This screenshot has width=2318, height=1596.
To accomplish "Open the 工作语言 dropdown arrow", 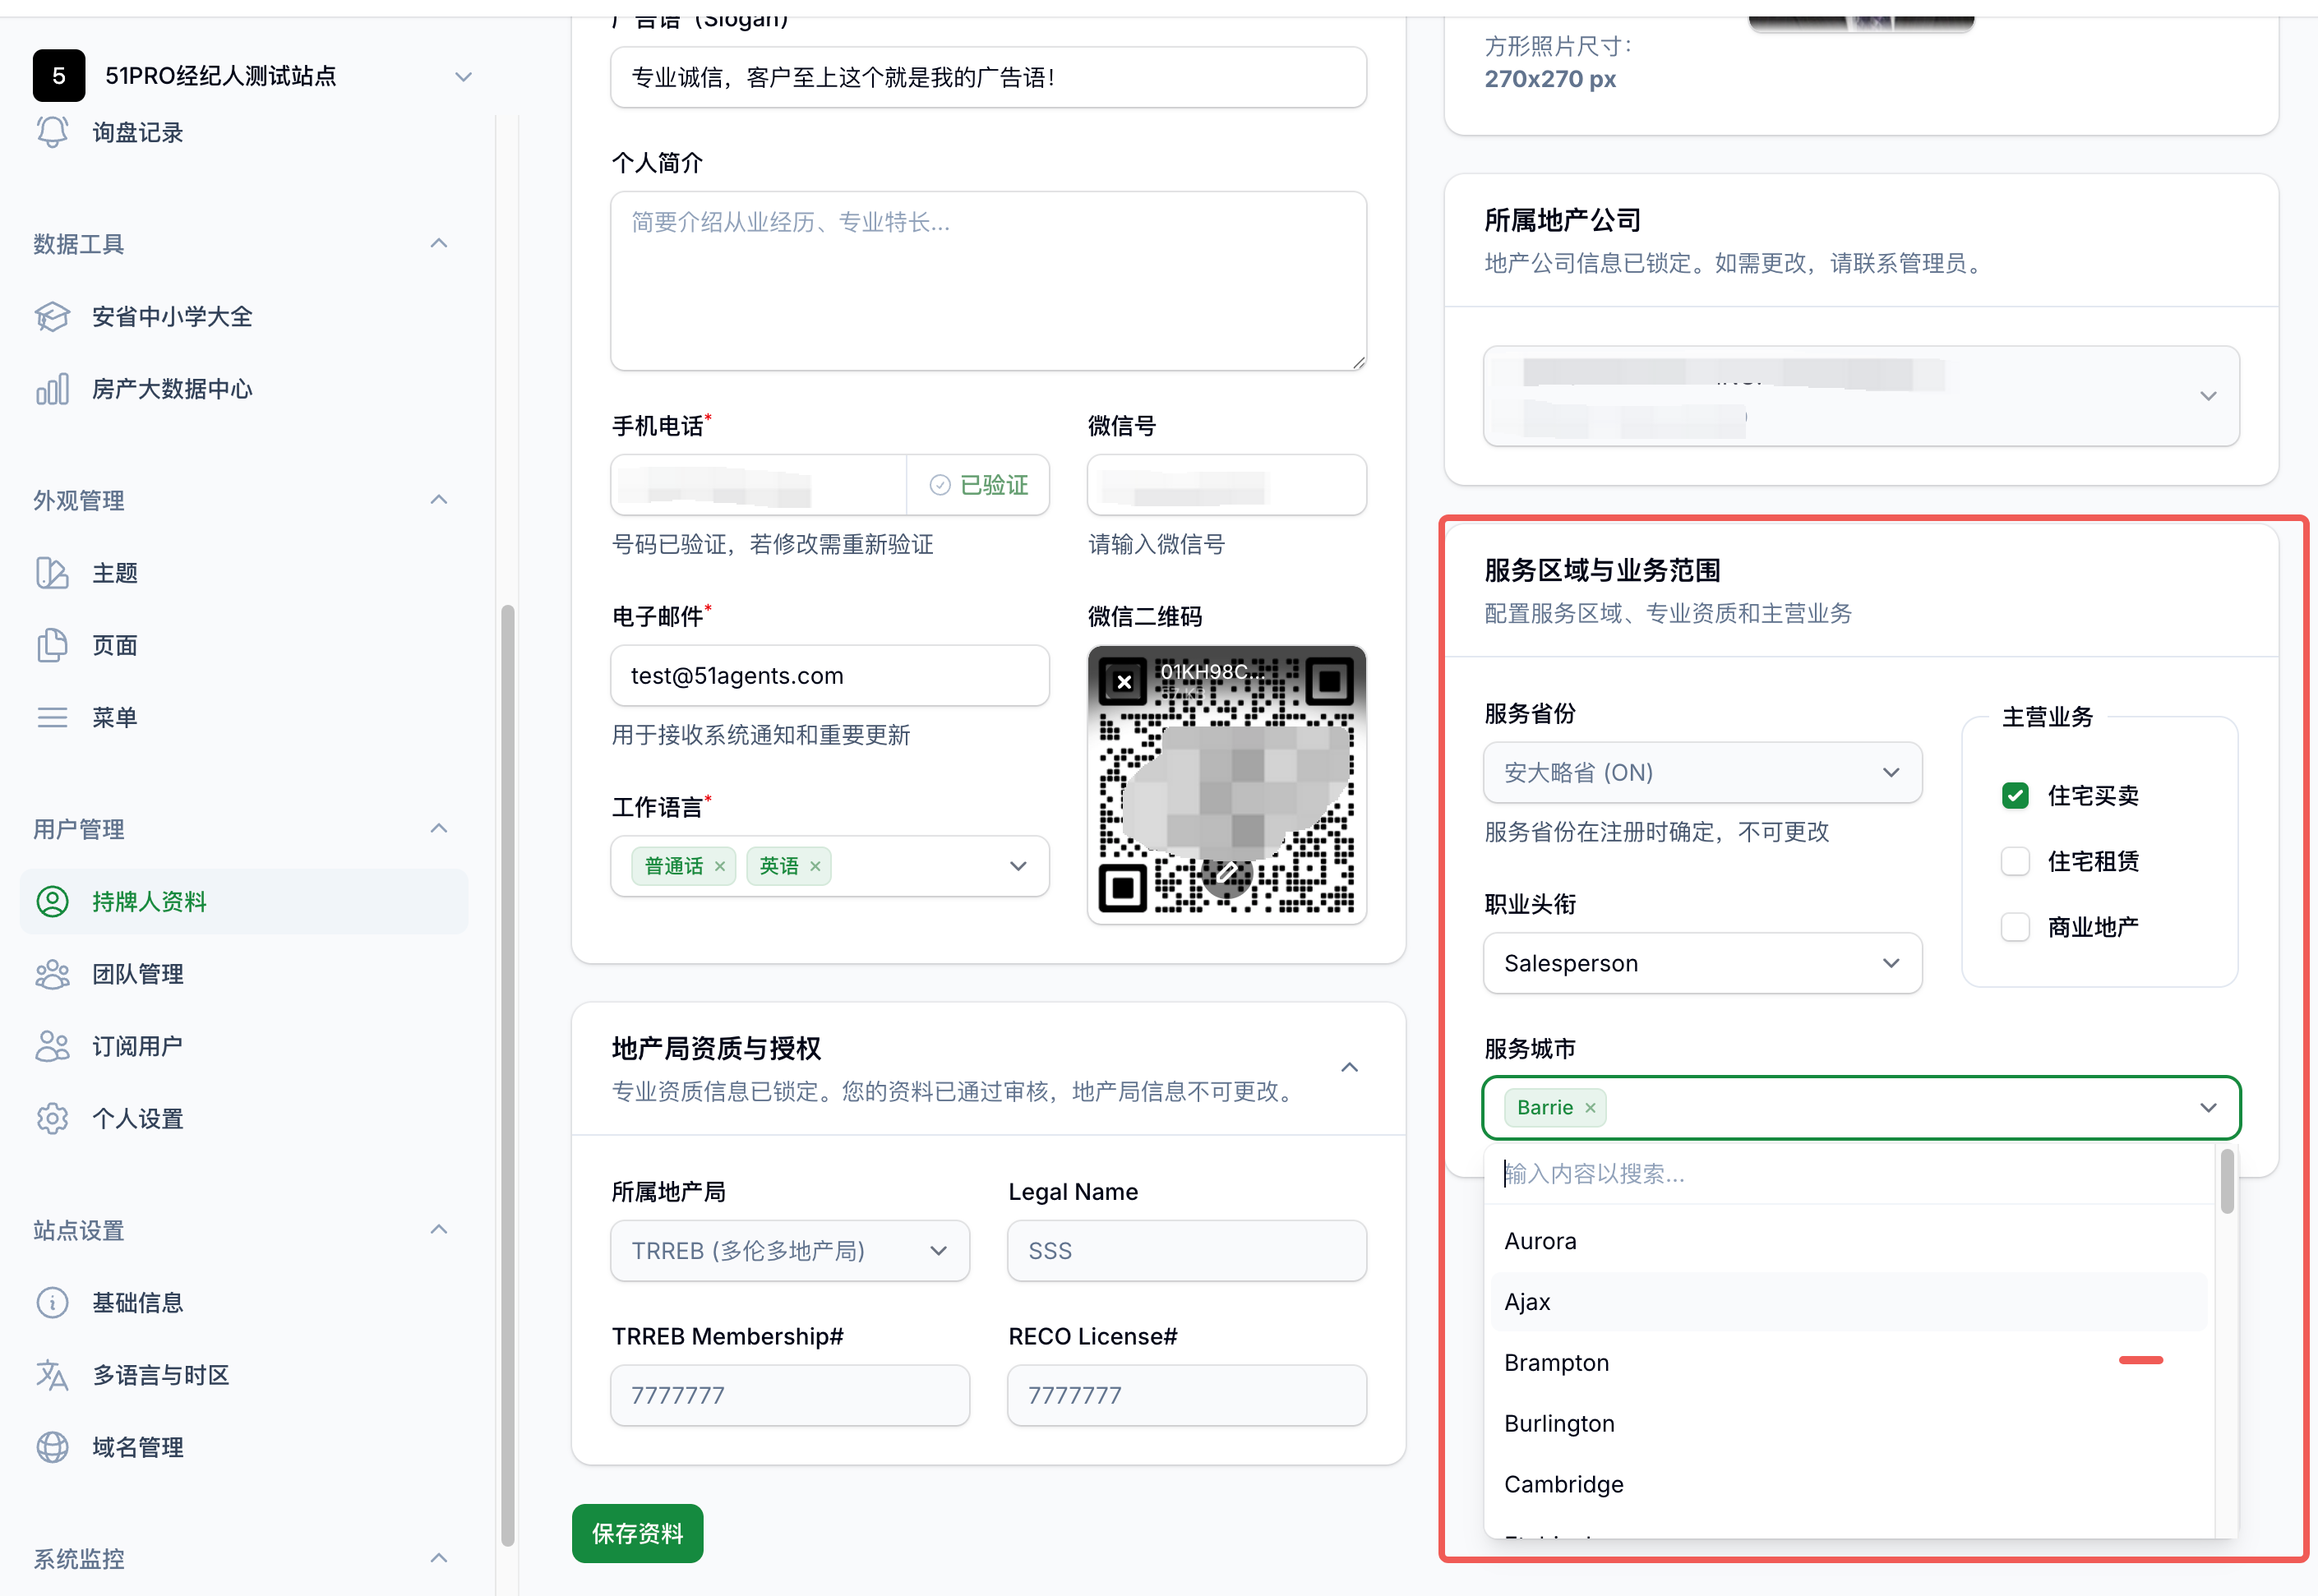I will point(1018,866).
